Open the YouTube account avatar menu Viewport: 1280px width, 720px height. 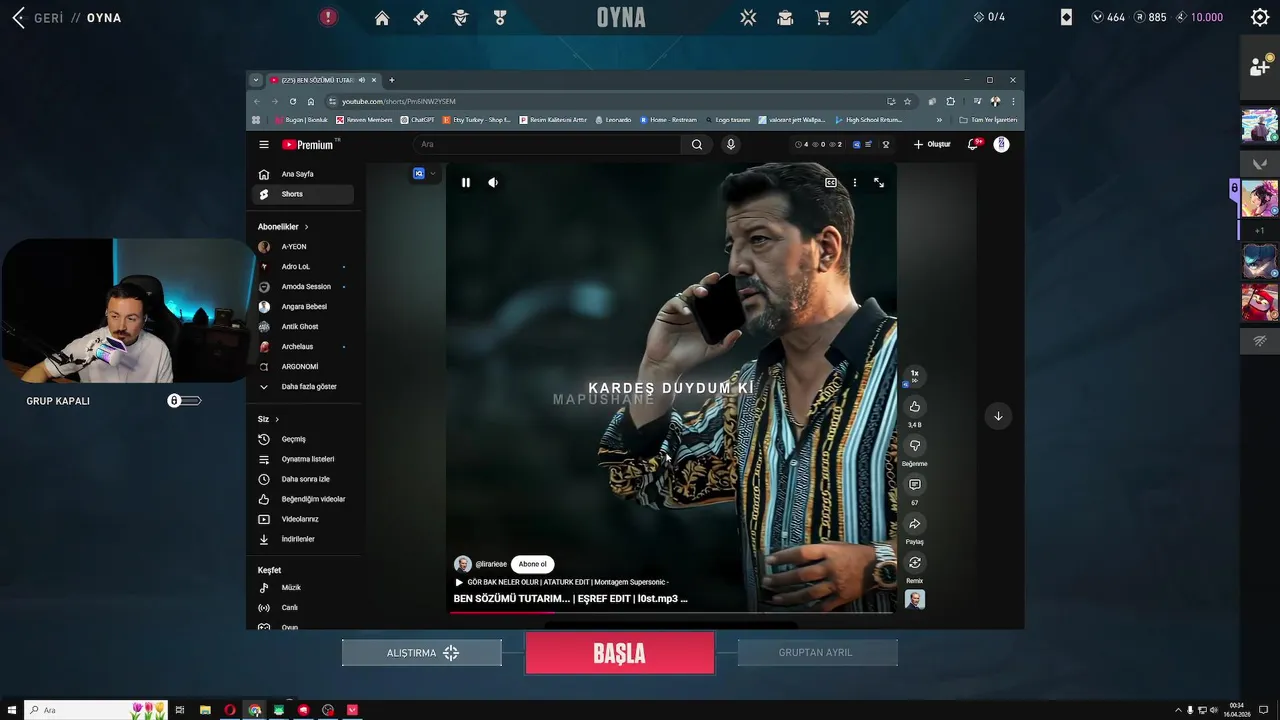tap(1001, 144)
